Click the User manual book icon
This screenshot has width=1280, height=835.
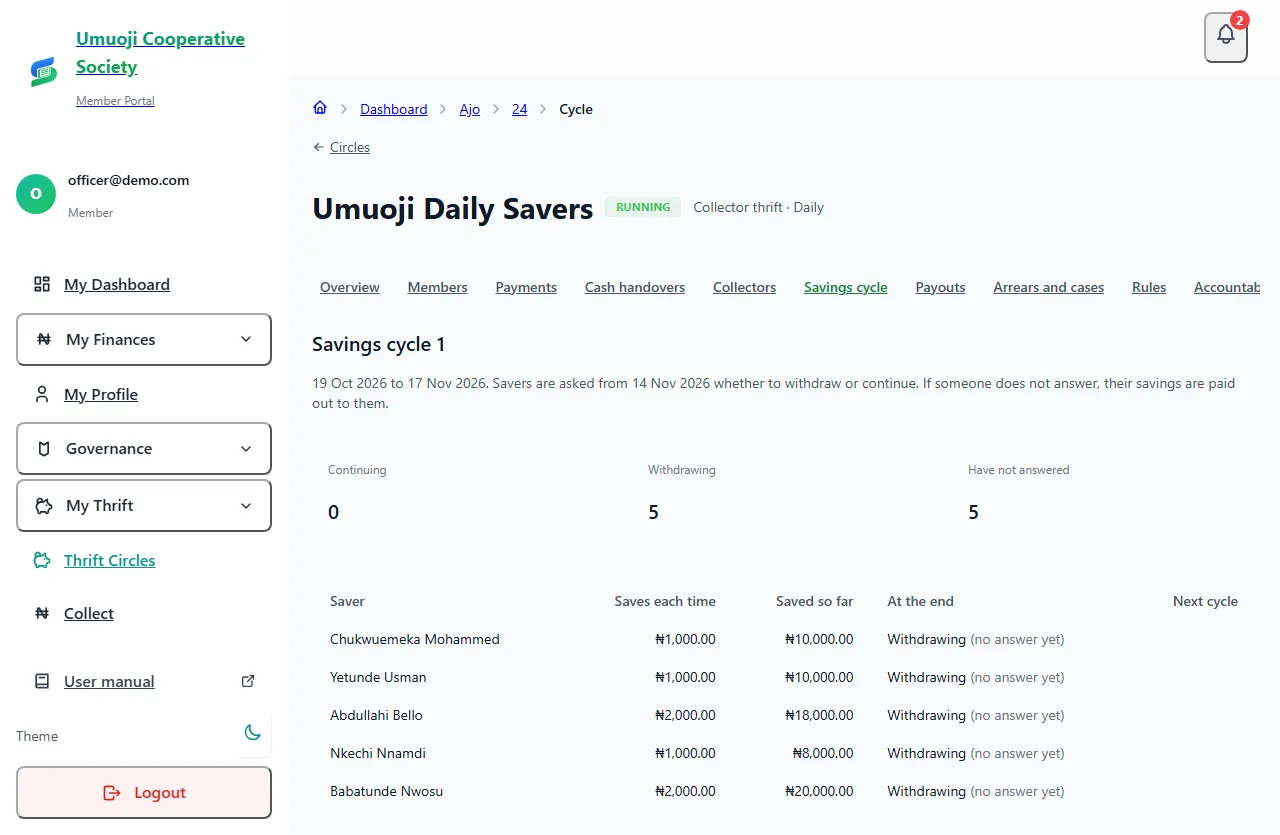tap(42, 681)
